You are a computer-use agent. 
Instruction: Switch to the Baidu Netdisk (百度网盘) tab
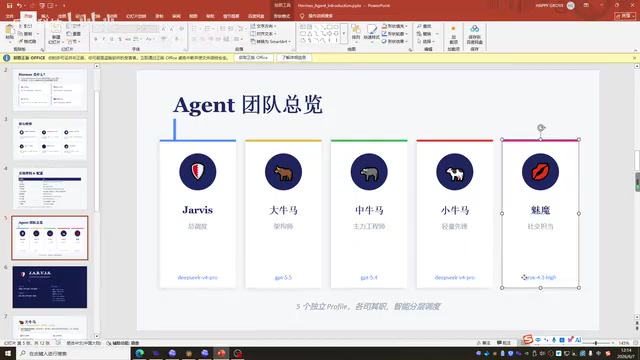point(256,16)
